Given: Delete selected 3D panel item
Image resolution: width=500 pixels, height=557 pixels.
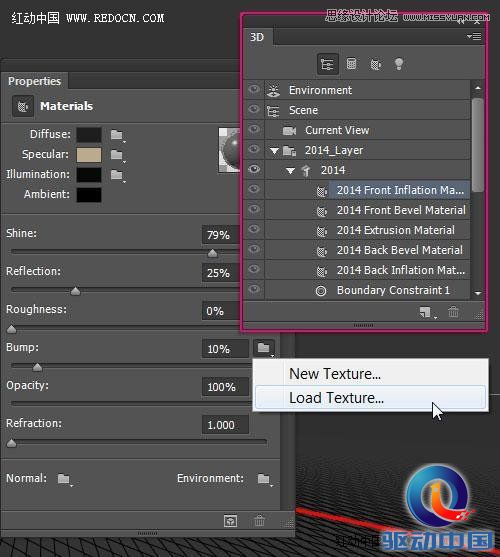Looking at the screenshot, I should 453,312.
